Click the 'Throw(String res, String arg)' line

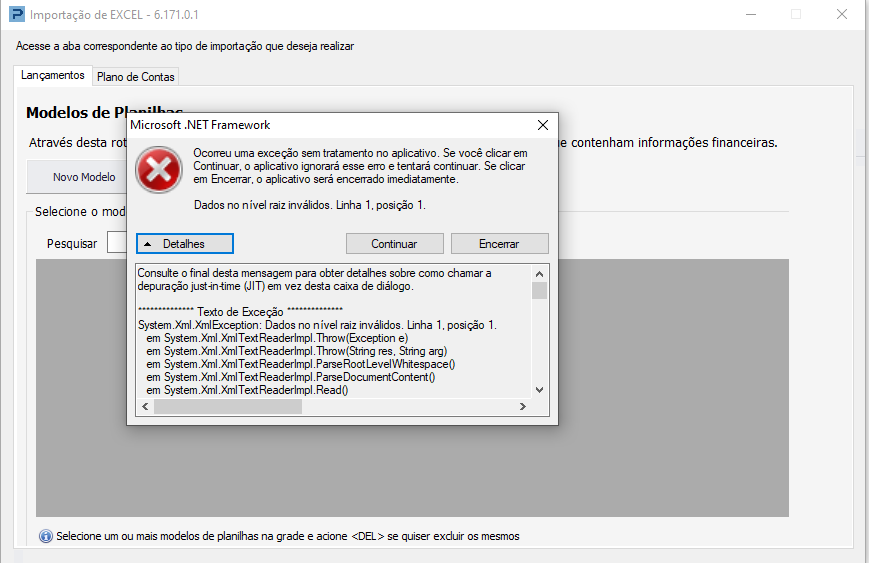[x=297, y=351]
